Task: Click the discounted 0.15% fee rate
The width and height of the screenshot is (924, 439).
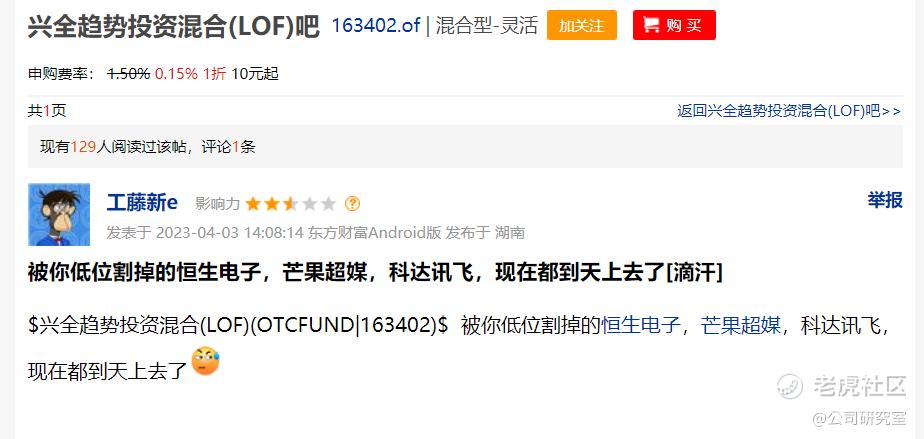Action: point(176,74)
